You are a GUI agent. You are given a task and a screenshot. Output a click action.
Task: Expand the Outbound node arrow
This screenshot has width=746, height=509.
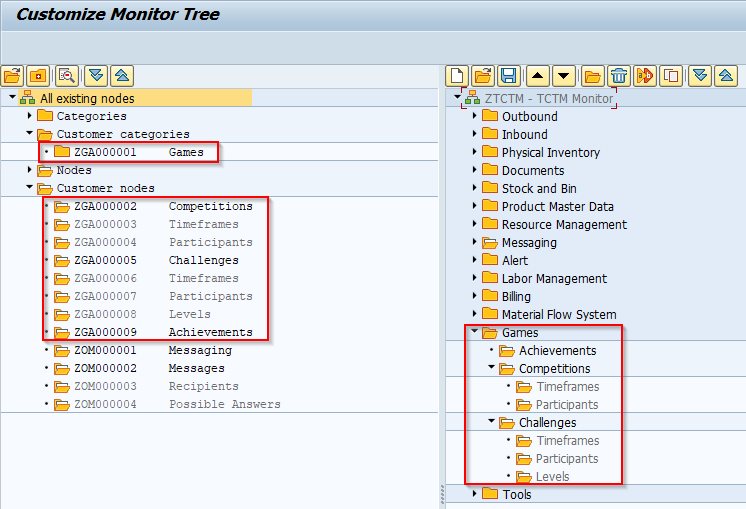coord(474,116)
